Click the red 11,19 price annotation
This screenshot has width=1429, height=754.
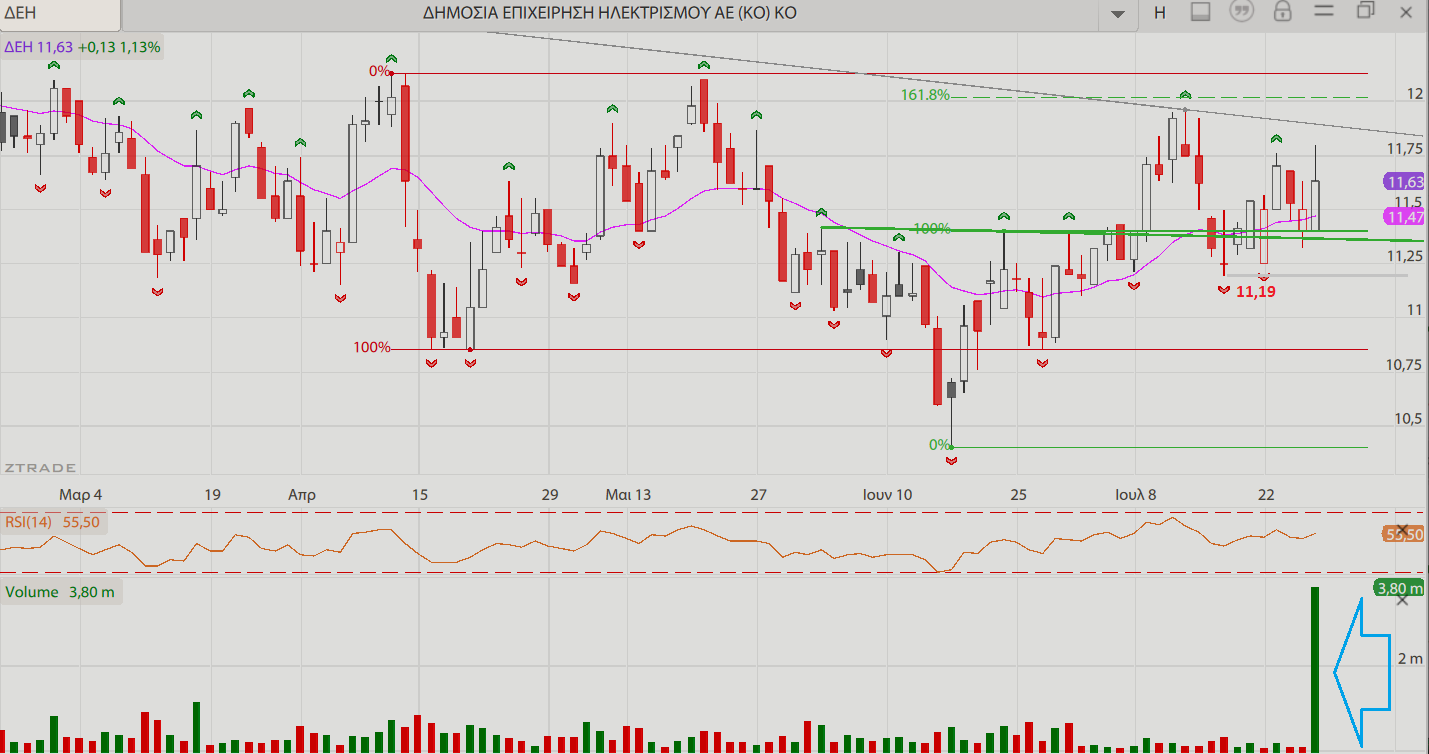[x=1256, y=292]
